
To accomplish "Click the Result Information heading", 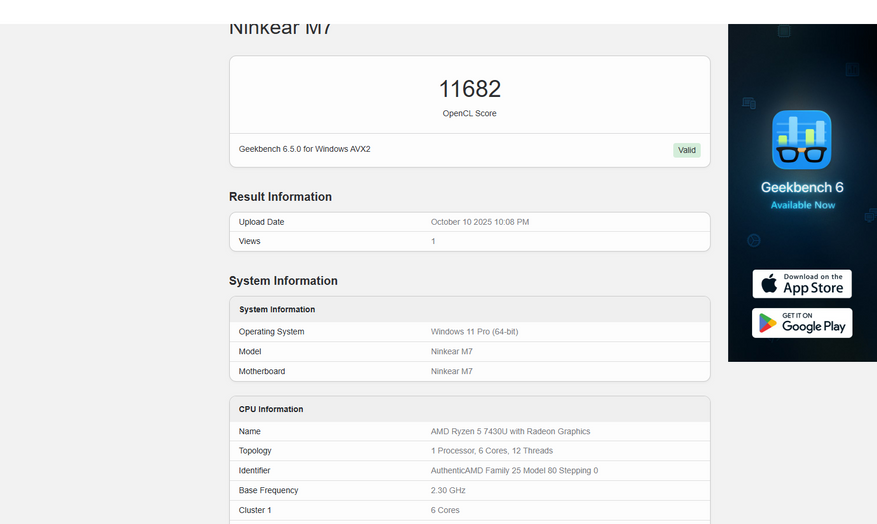I will tap(280, 197).
